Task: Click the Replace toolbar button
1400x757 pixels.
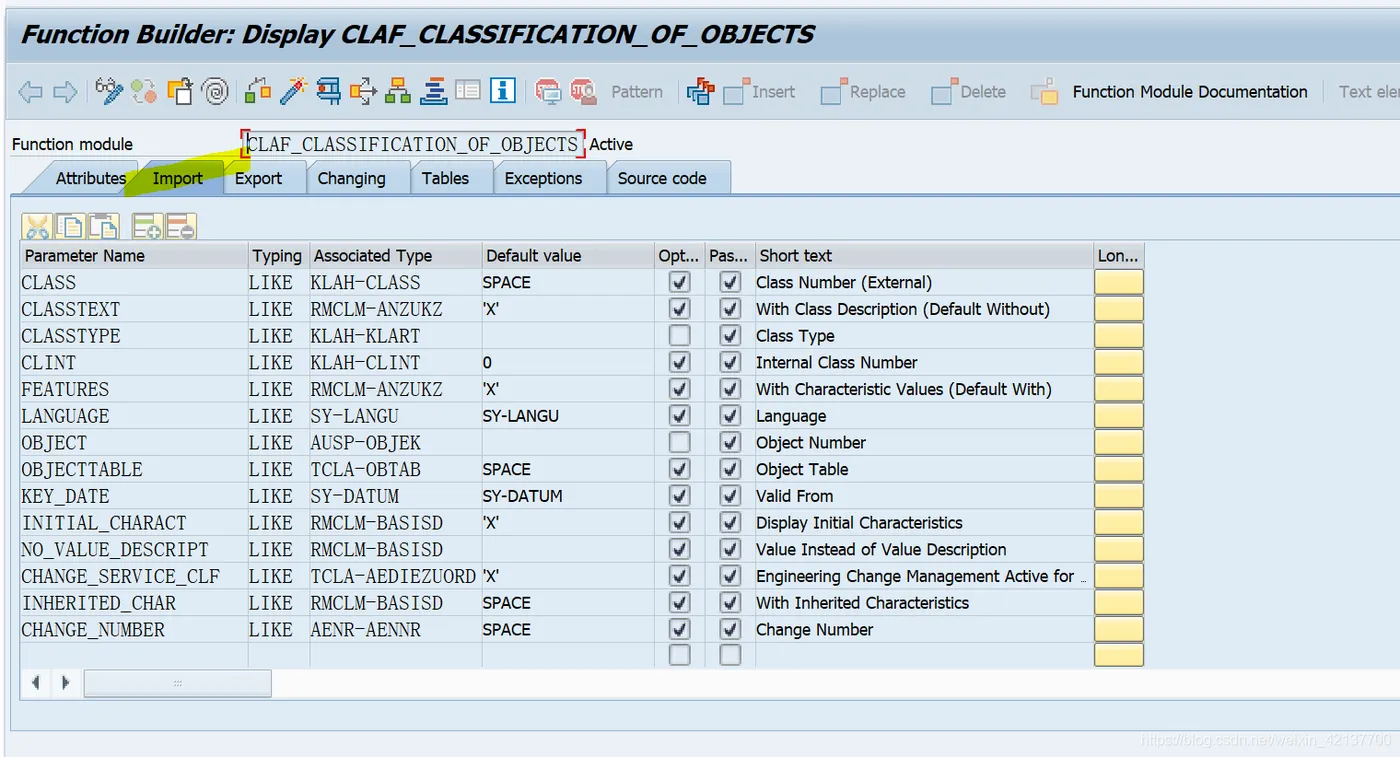Action: (x=863, y=92)
